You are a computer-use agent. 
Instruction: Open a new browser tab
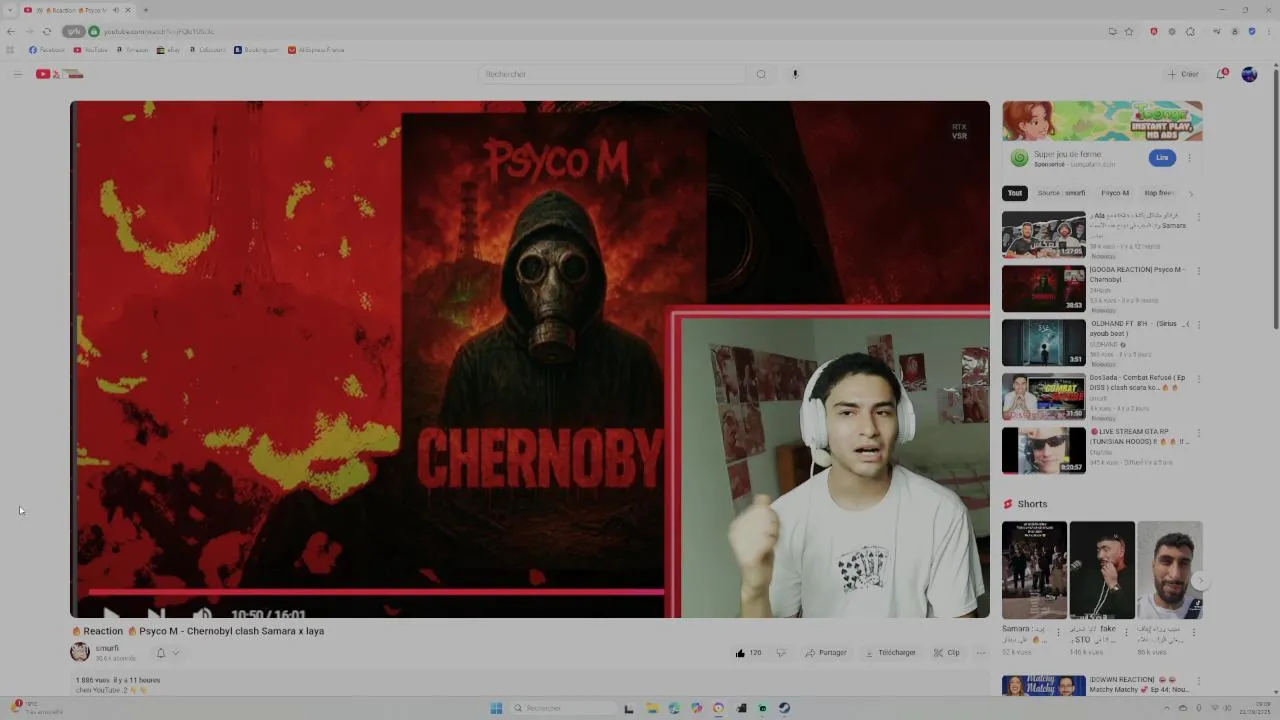click(146, 10)
